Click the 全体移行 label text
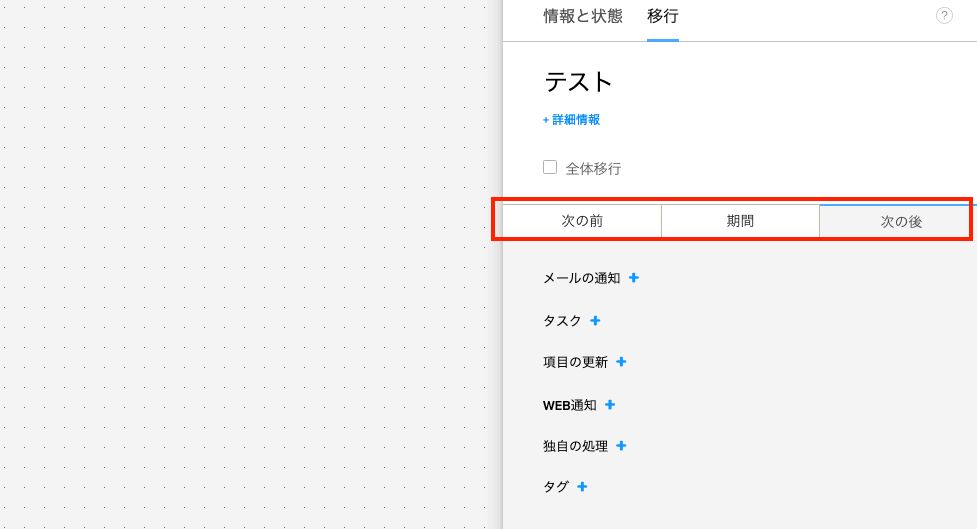 593,168
